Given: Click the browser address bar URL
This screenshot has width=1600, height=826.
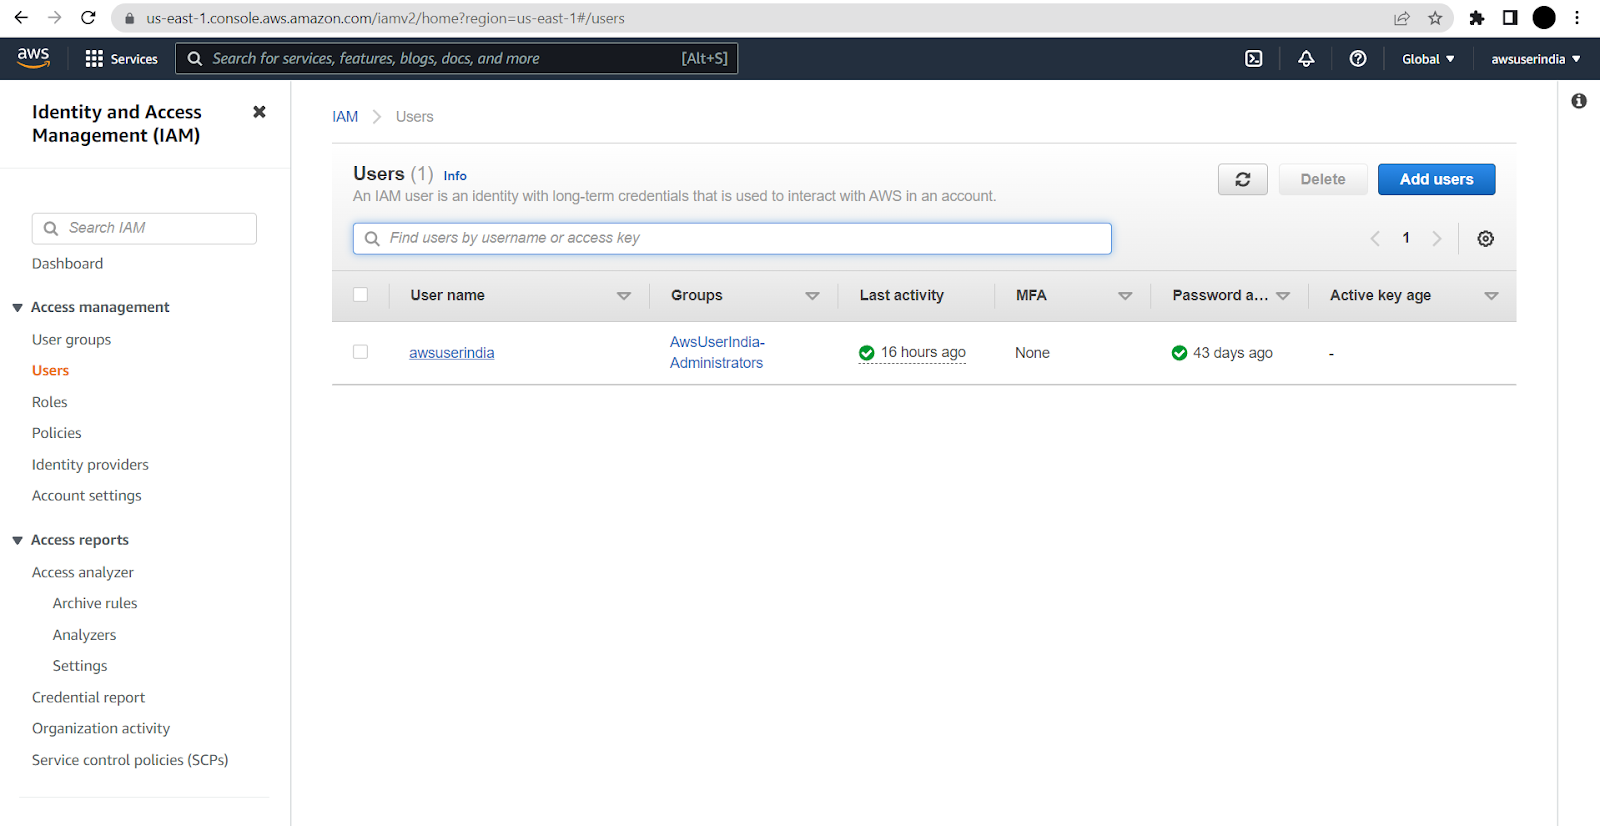Looking at the screenshot, I should [x=385, y=18].
